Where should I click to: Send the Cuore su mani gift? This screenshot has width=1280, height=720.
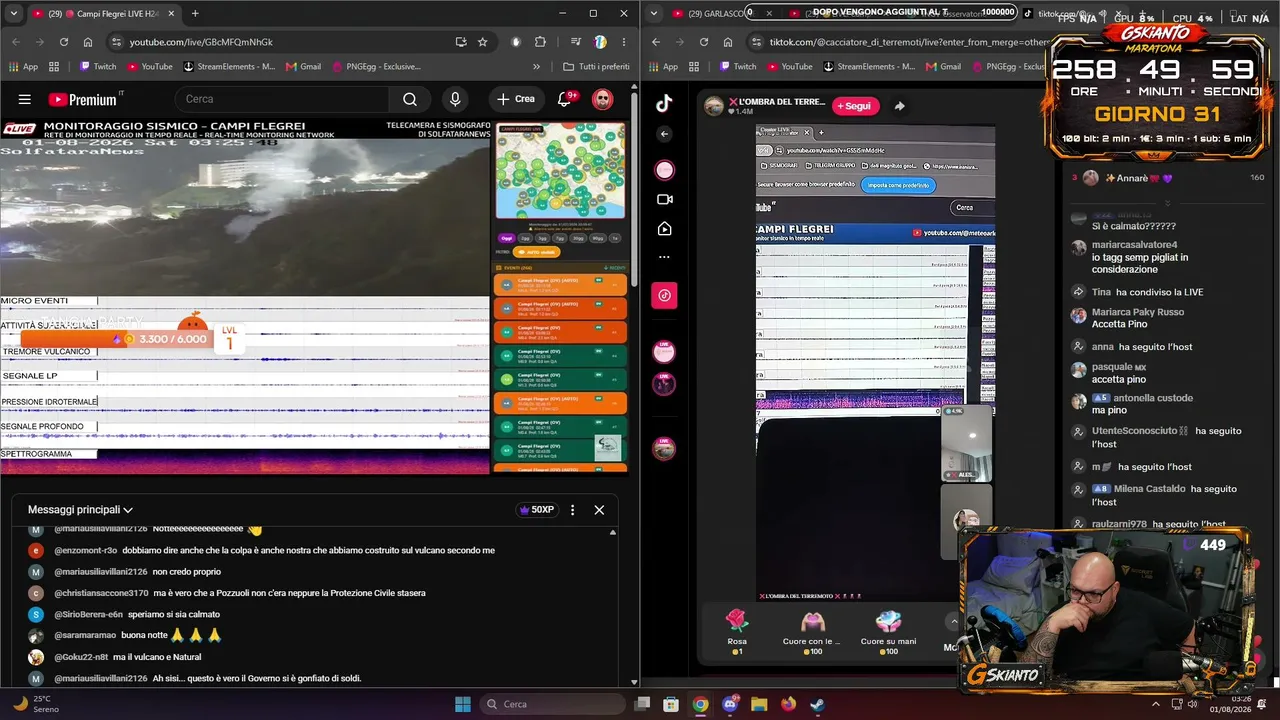pyautogui.click(x=888, y=631)
